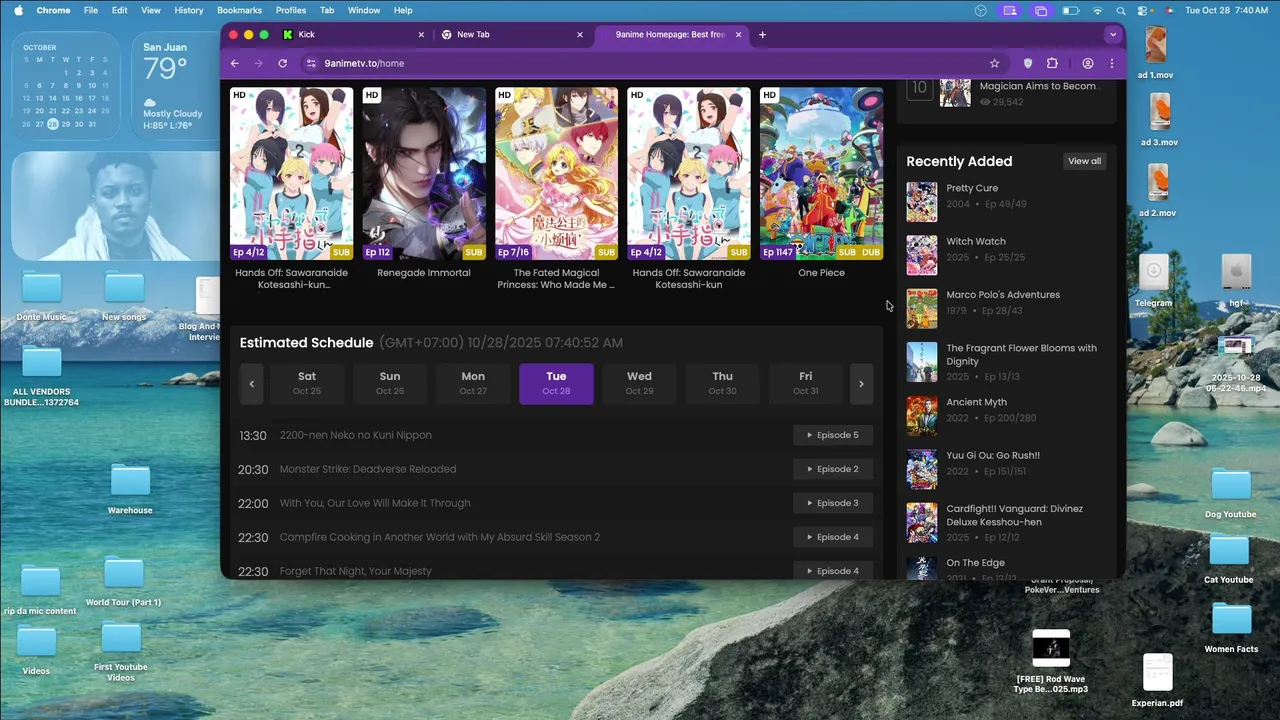The height and width of the screenshot is (720, 1280).
Task: Close the 9anime Homepage tab
Action: [739, 34]
